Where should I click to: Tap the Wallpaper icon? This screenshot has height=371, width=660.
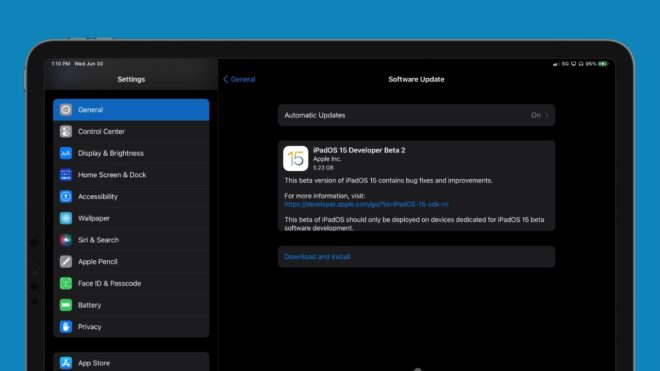click(66, 218)
